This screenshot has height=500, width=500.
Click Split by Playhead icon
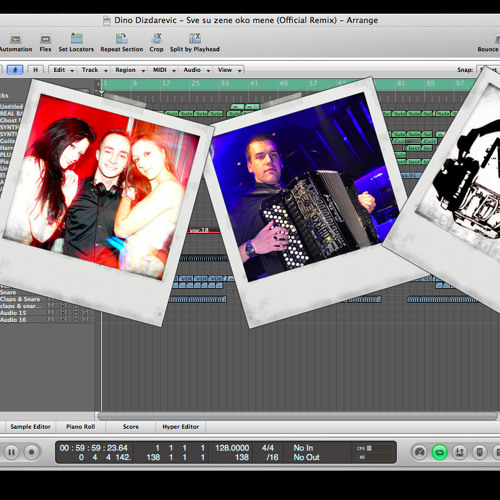195,38
